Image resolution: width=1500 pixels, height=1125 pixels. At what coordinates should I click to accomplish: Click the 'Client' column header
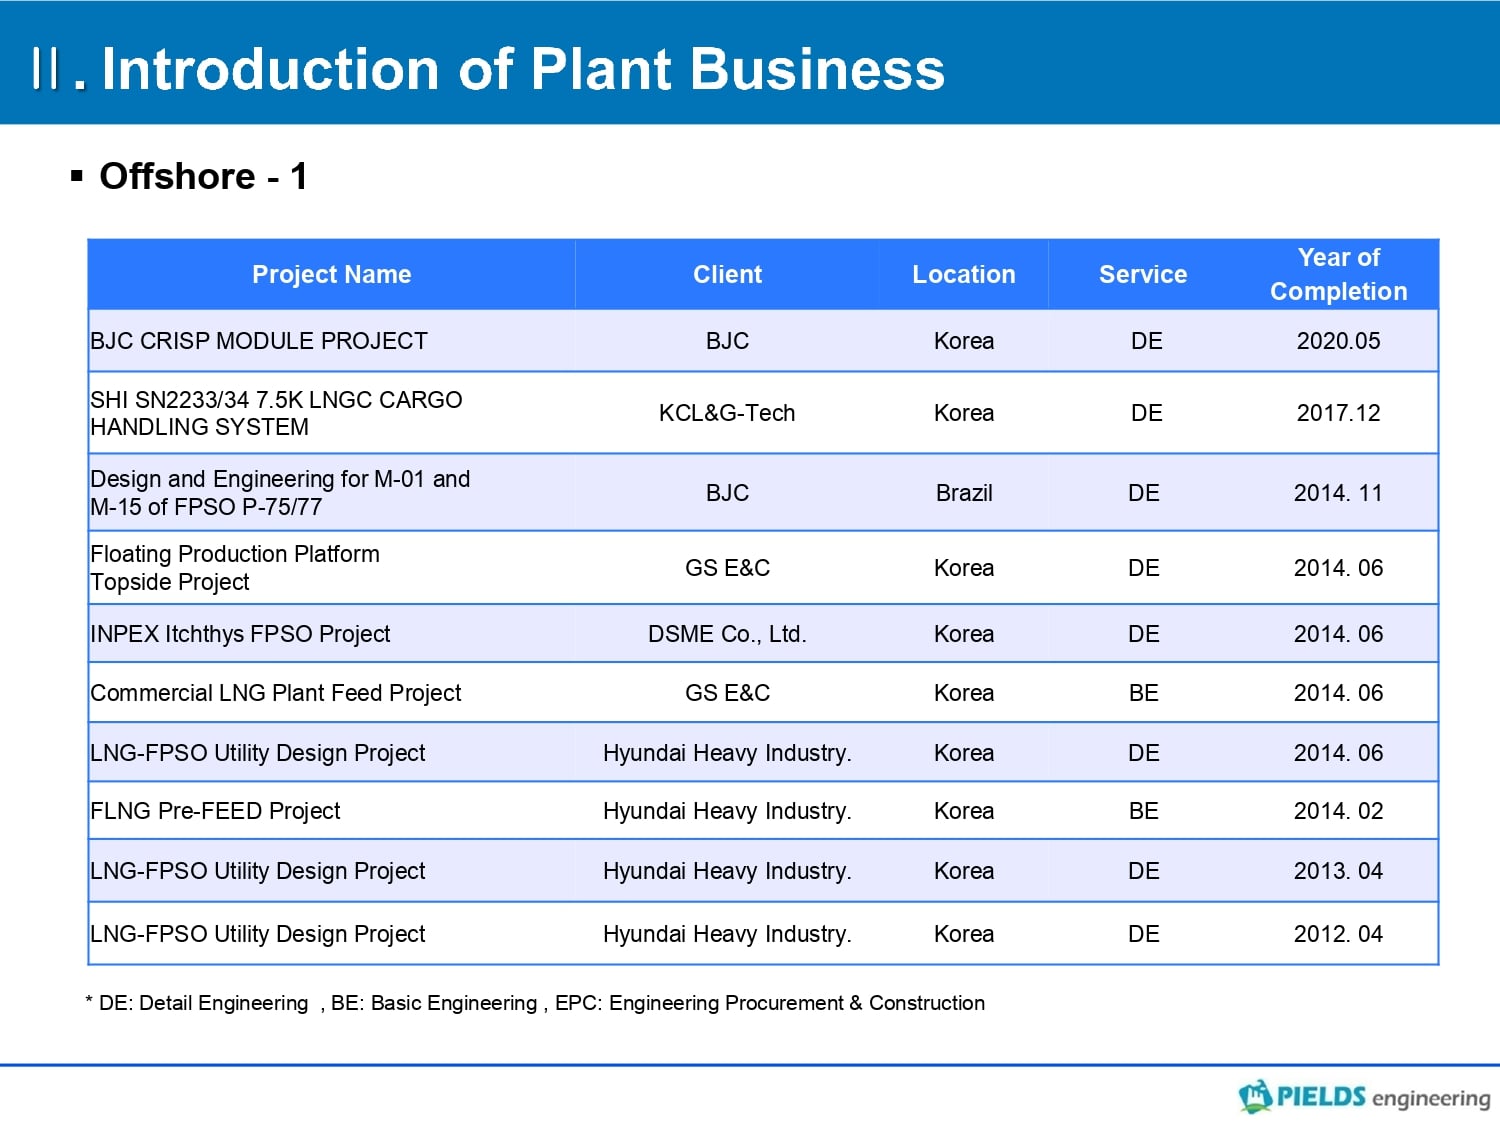(x=727, y=274)
